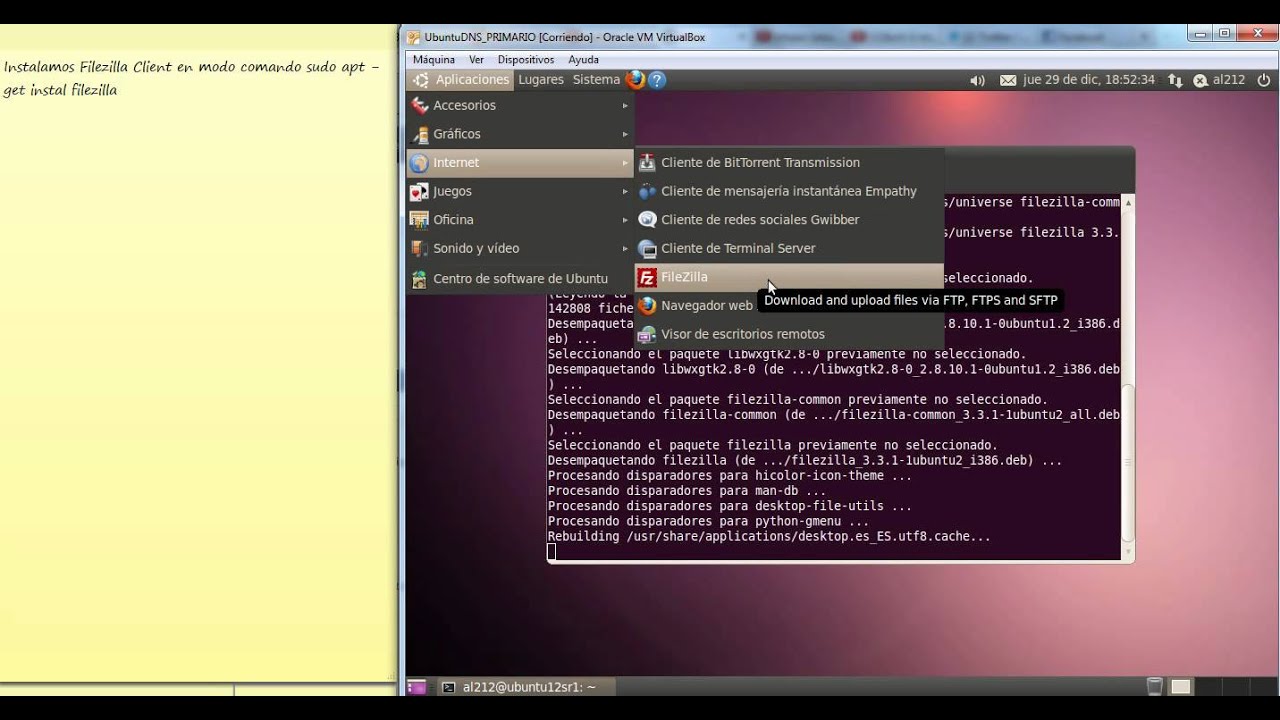
Task: Click the Sonido y vídeo icon
Action: tap(419, 248)
